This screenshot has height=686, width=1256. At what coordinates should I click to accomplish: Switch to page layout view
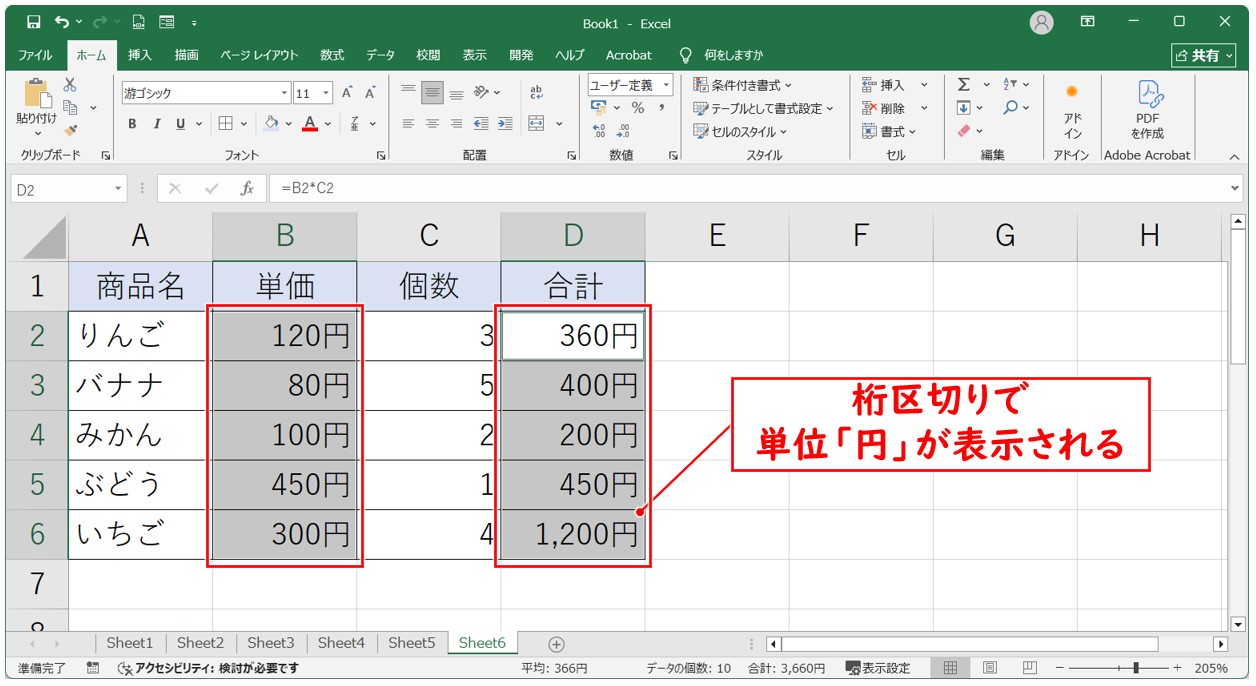click(x=989, y=668)
